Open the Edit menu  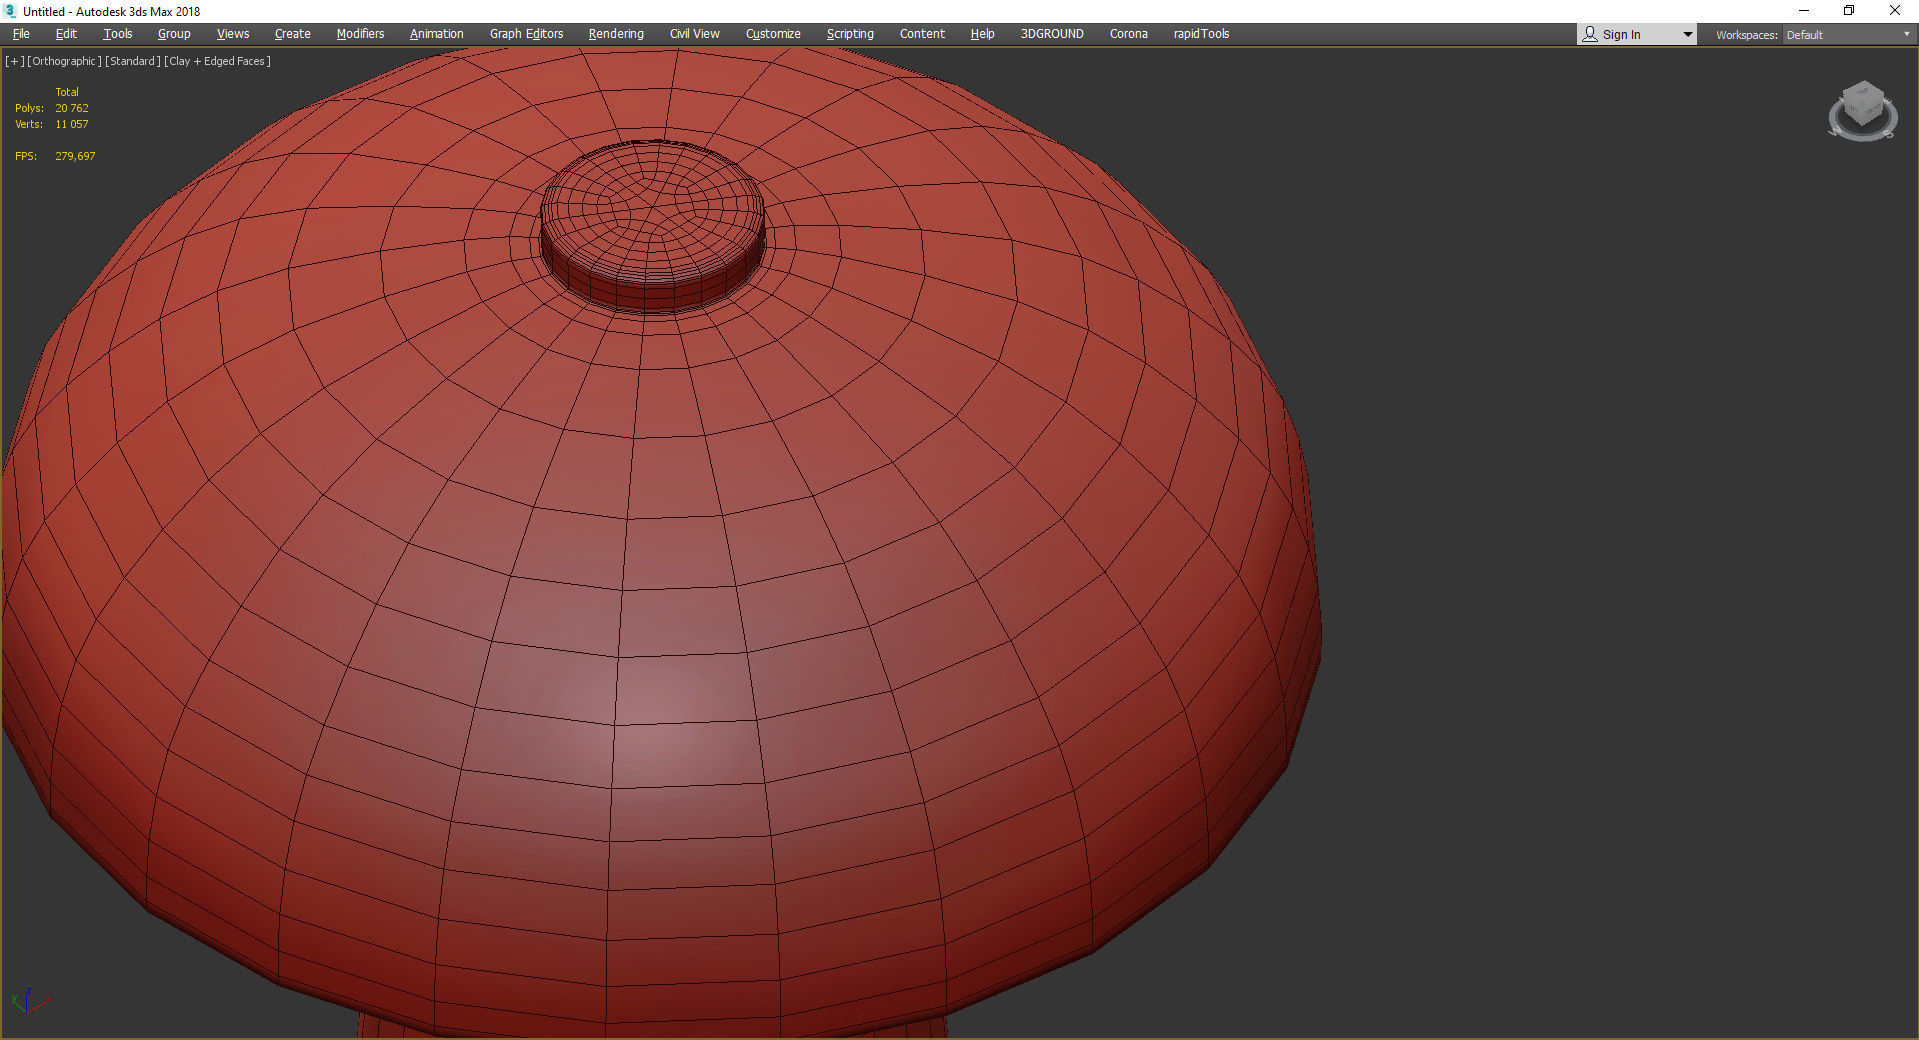click(x=66, y=34)
